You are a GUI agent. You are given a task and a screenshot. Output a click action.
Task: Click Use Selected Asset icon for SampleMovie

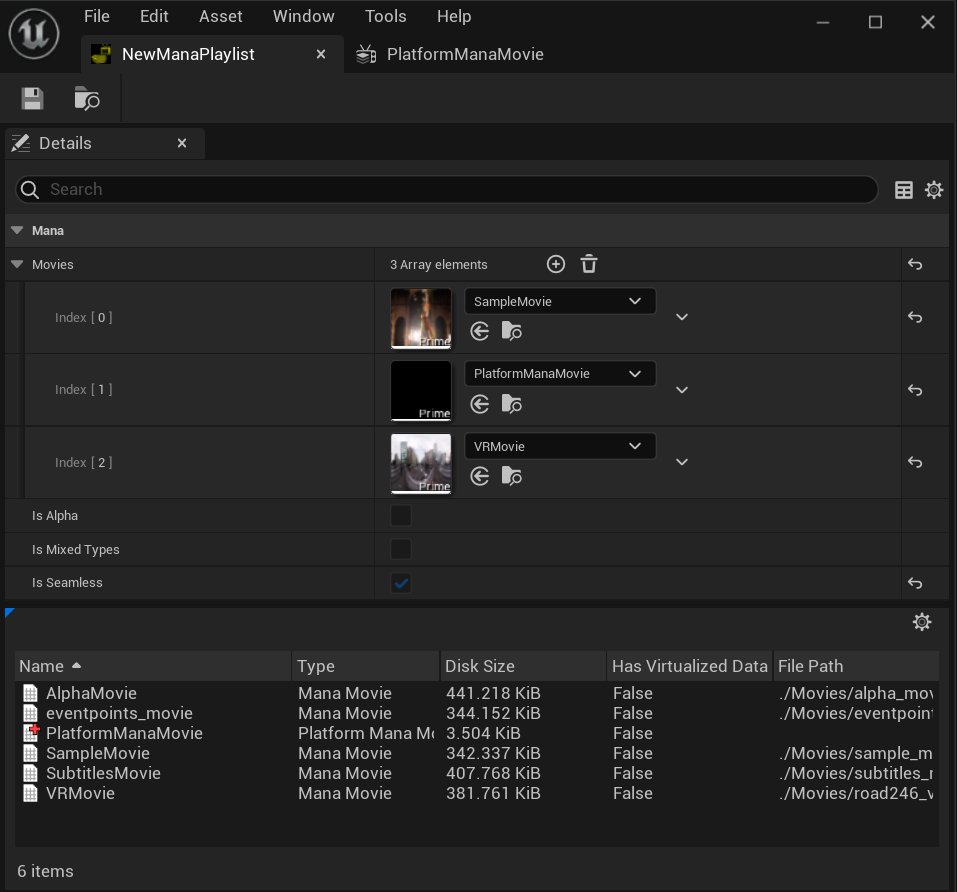pyautogui.click(x=479, y=331)
